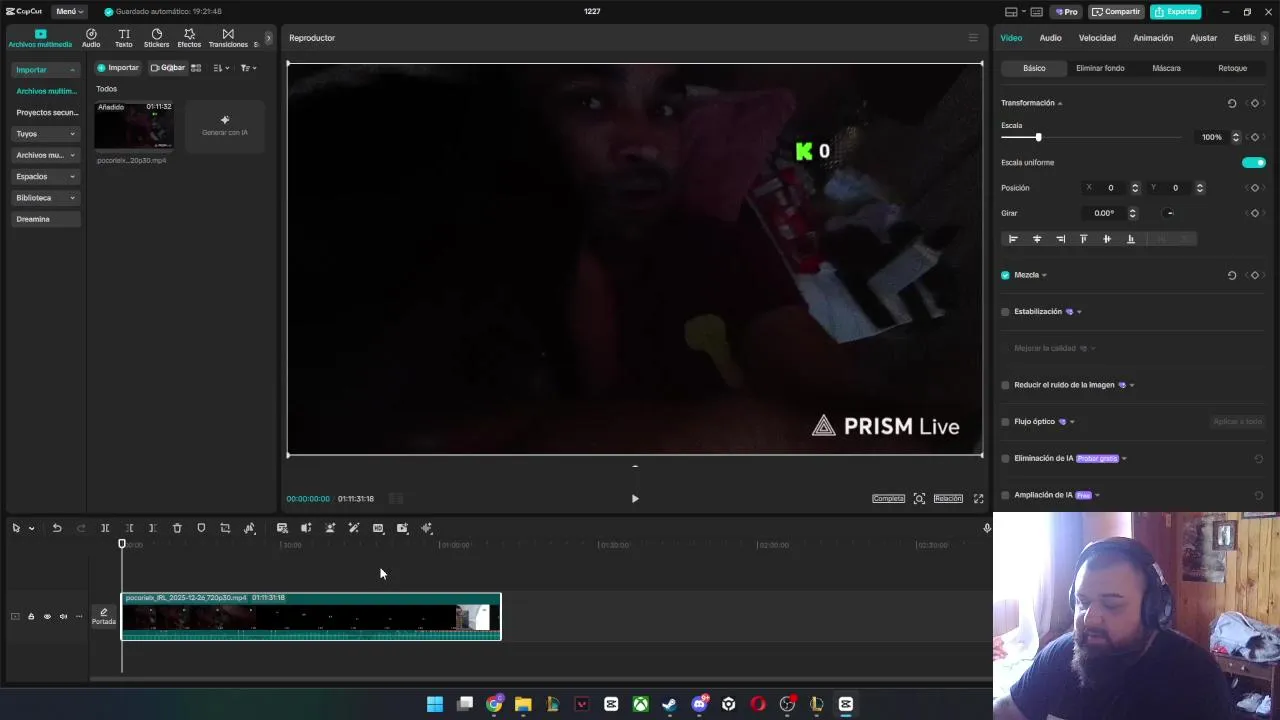Enter fullscreen preview icon

coord(978,498)
